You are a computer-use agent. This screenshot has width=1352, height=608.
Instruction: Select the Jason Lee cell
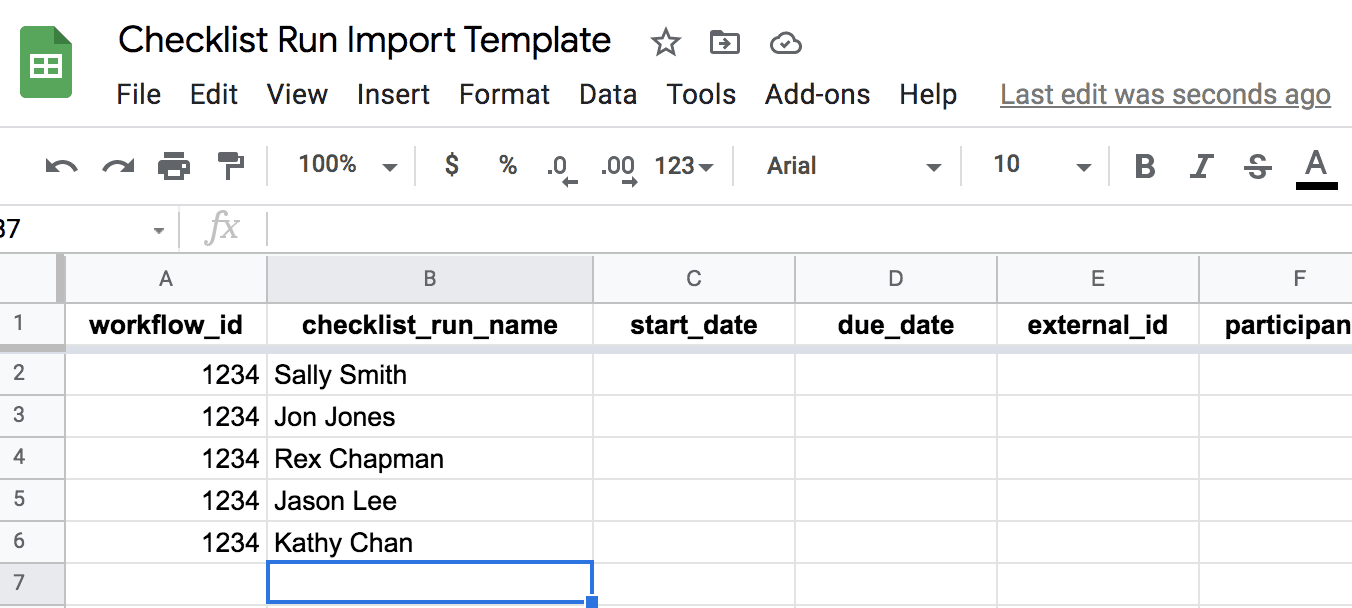point(430,500)
